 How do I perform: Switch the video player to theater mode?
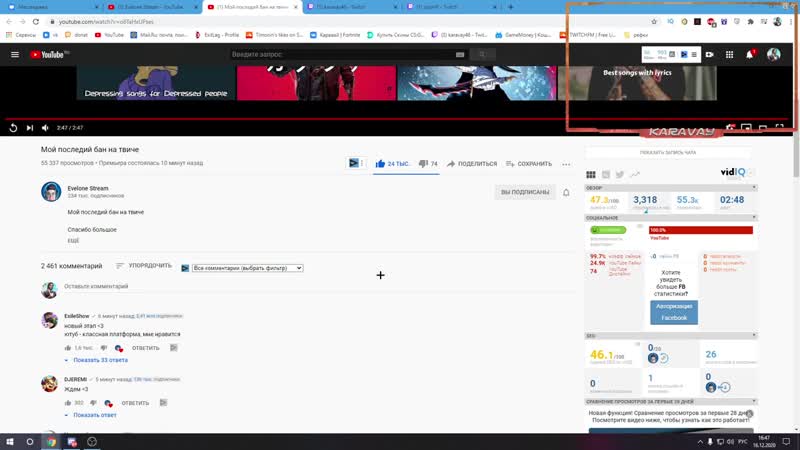coord(763,128)
